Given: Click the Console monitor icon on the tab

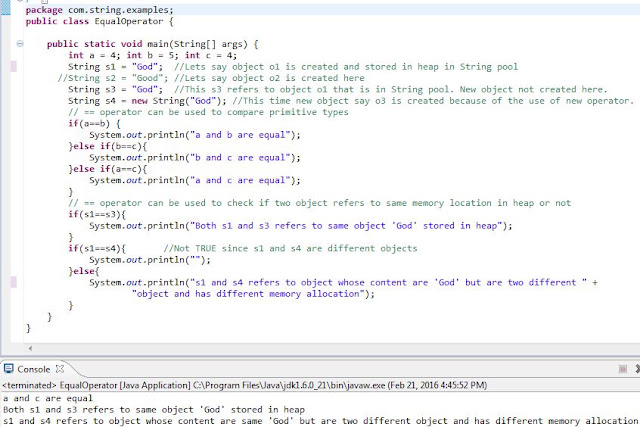Looking at the screenshot, I should tap(9, 369).
